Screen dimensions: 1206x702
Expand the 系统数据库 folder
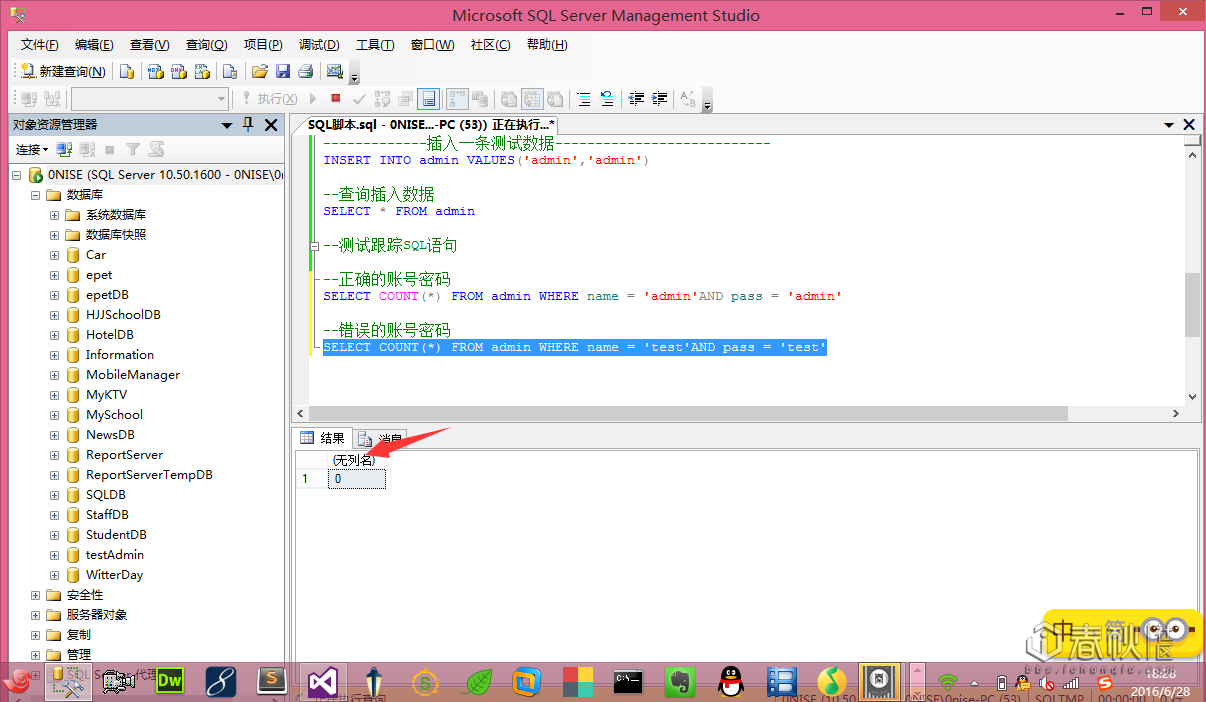coord(55,215)
